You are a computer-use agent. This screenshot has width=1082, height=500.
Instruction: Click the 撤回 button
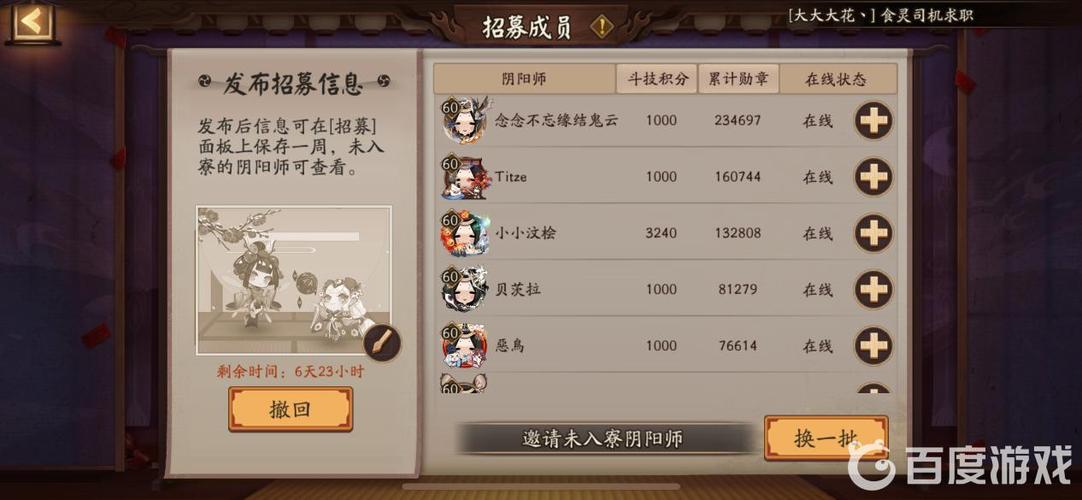[x=291, y=409]
